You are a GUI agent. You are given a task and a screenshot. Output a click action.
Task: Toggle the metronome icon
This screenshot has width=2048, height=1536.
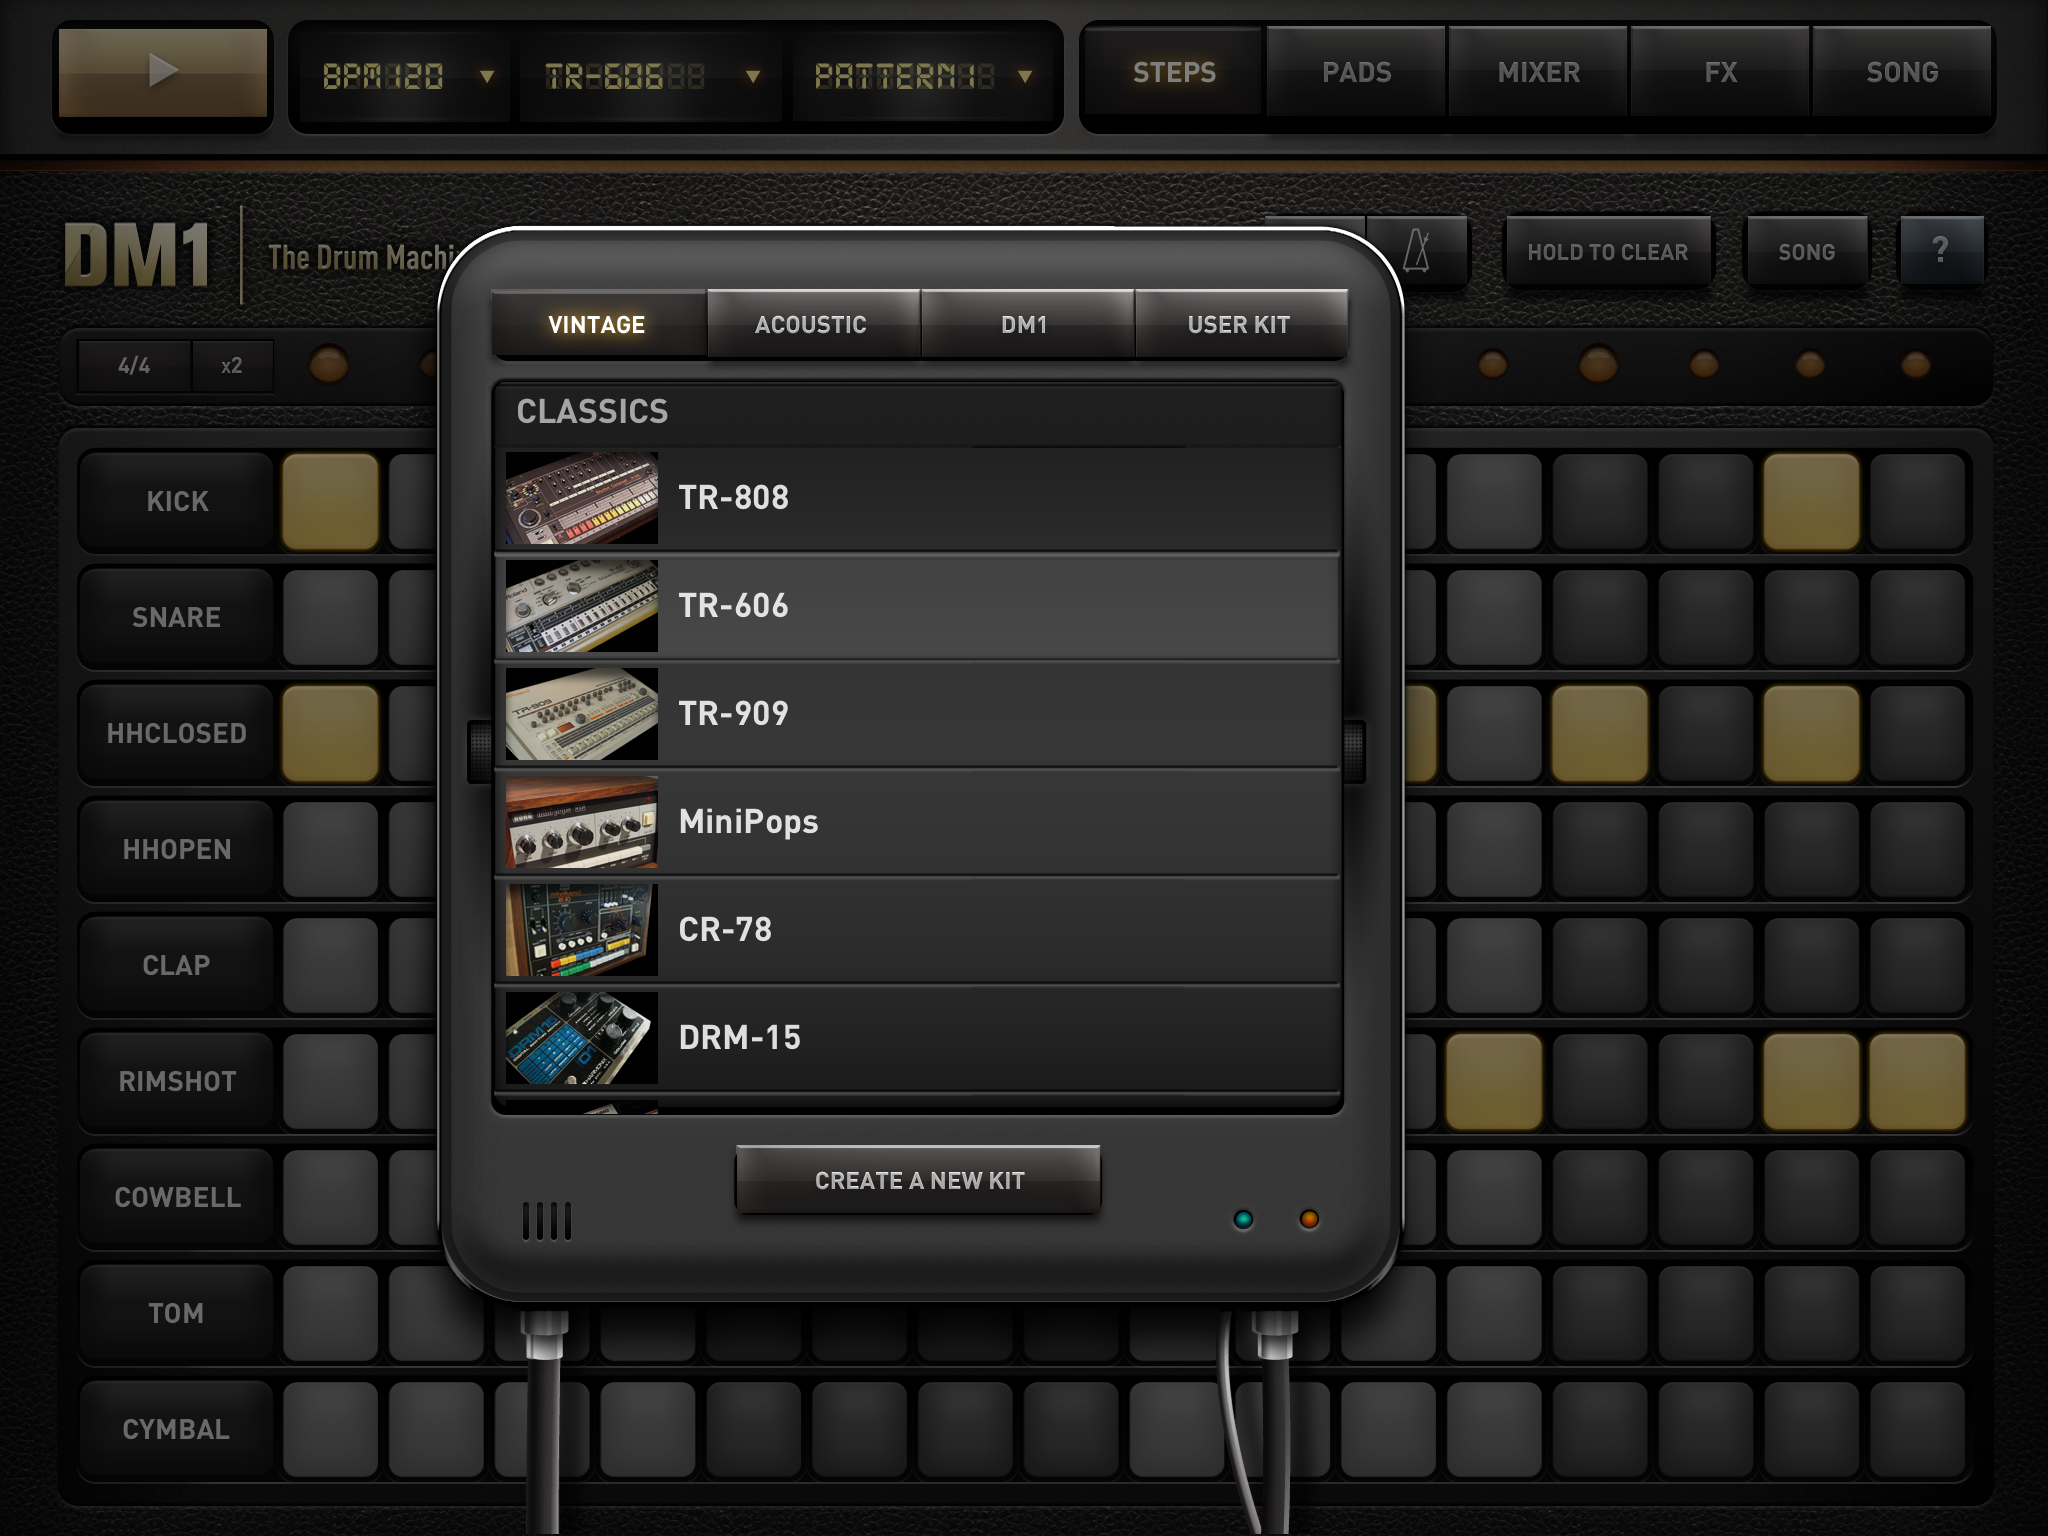(1417, 251)
